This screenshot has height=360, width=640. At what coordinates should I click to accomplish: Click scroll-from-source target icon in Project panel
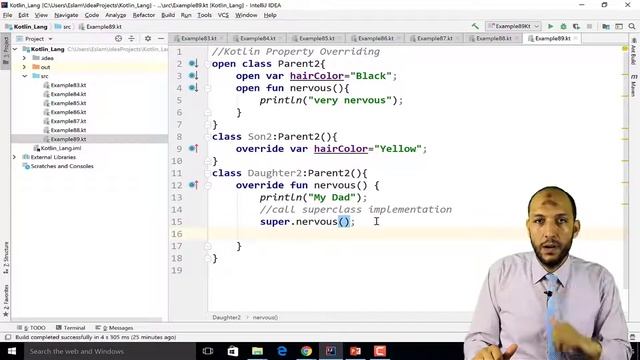click(118, 38)
